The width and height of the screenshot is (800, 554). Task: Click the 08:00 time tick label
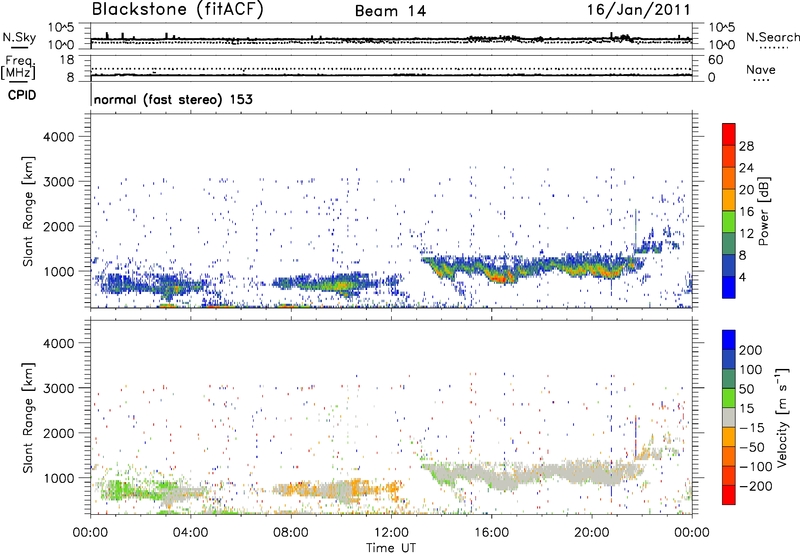291,533
